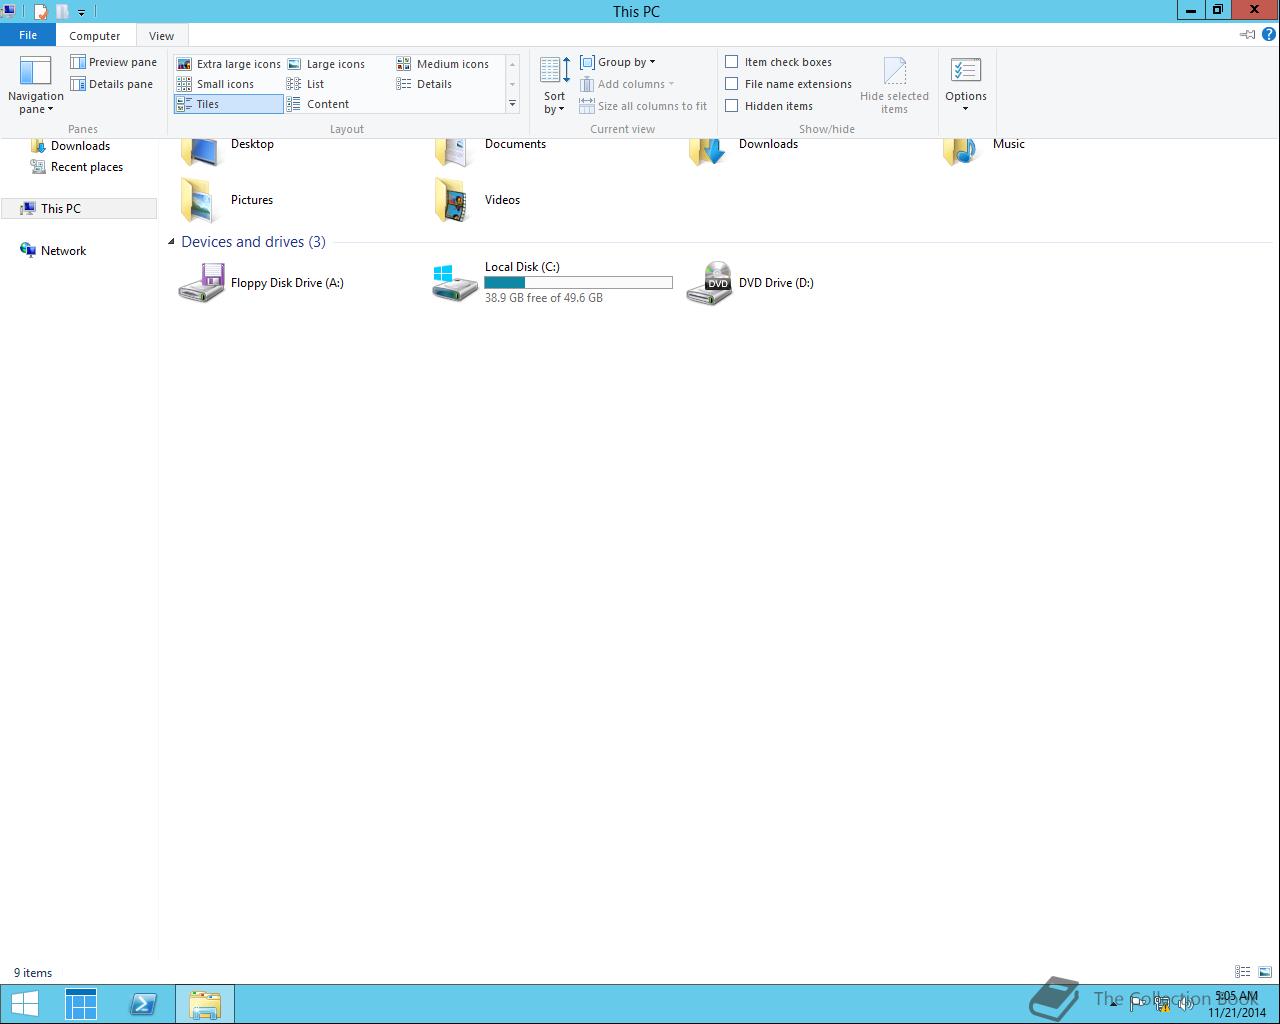Select Large icons layout

[326, 64]
